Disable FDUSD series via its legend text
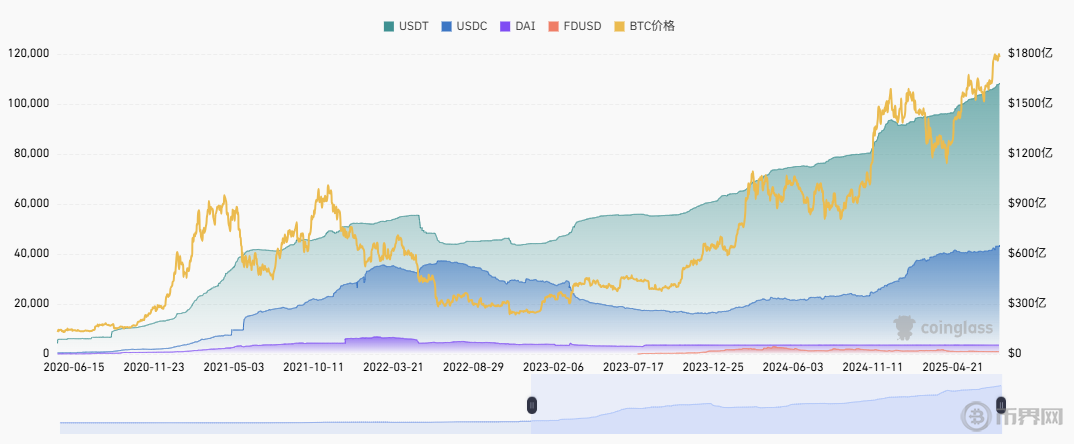The height and width of the screenshot is (444, 1074). (x=585, y=26)
